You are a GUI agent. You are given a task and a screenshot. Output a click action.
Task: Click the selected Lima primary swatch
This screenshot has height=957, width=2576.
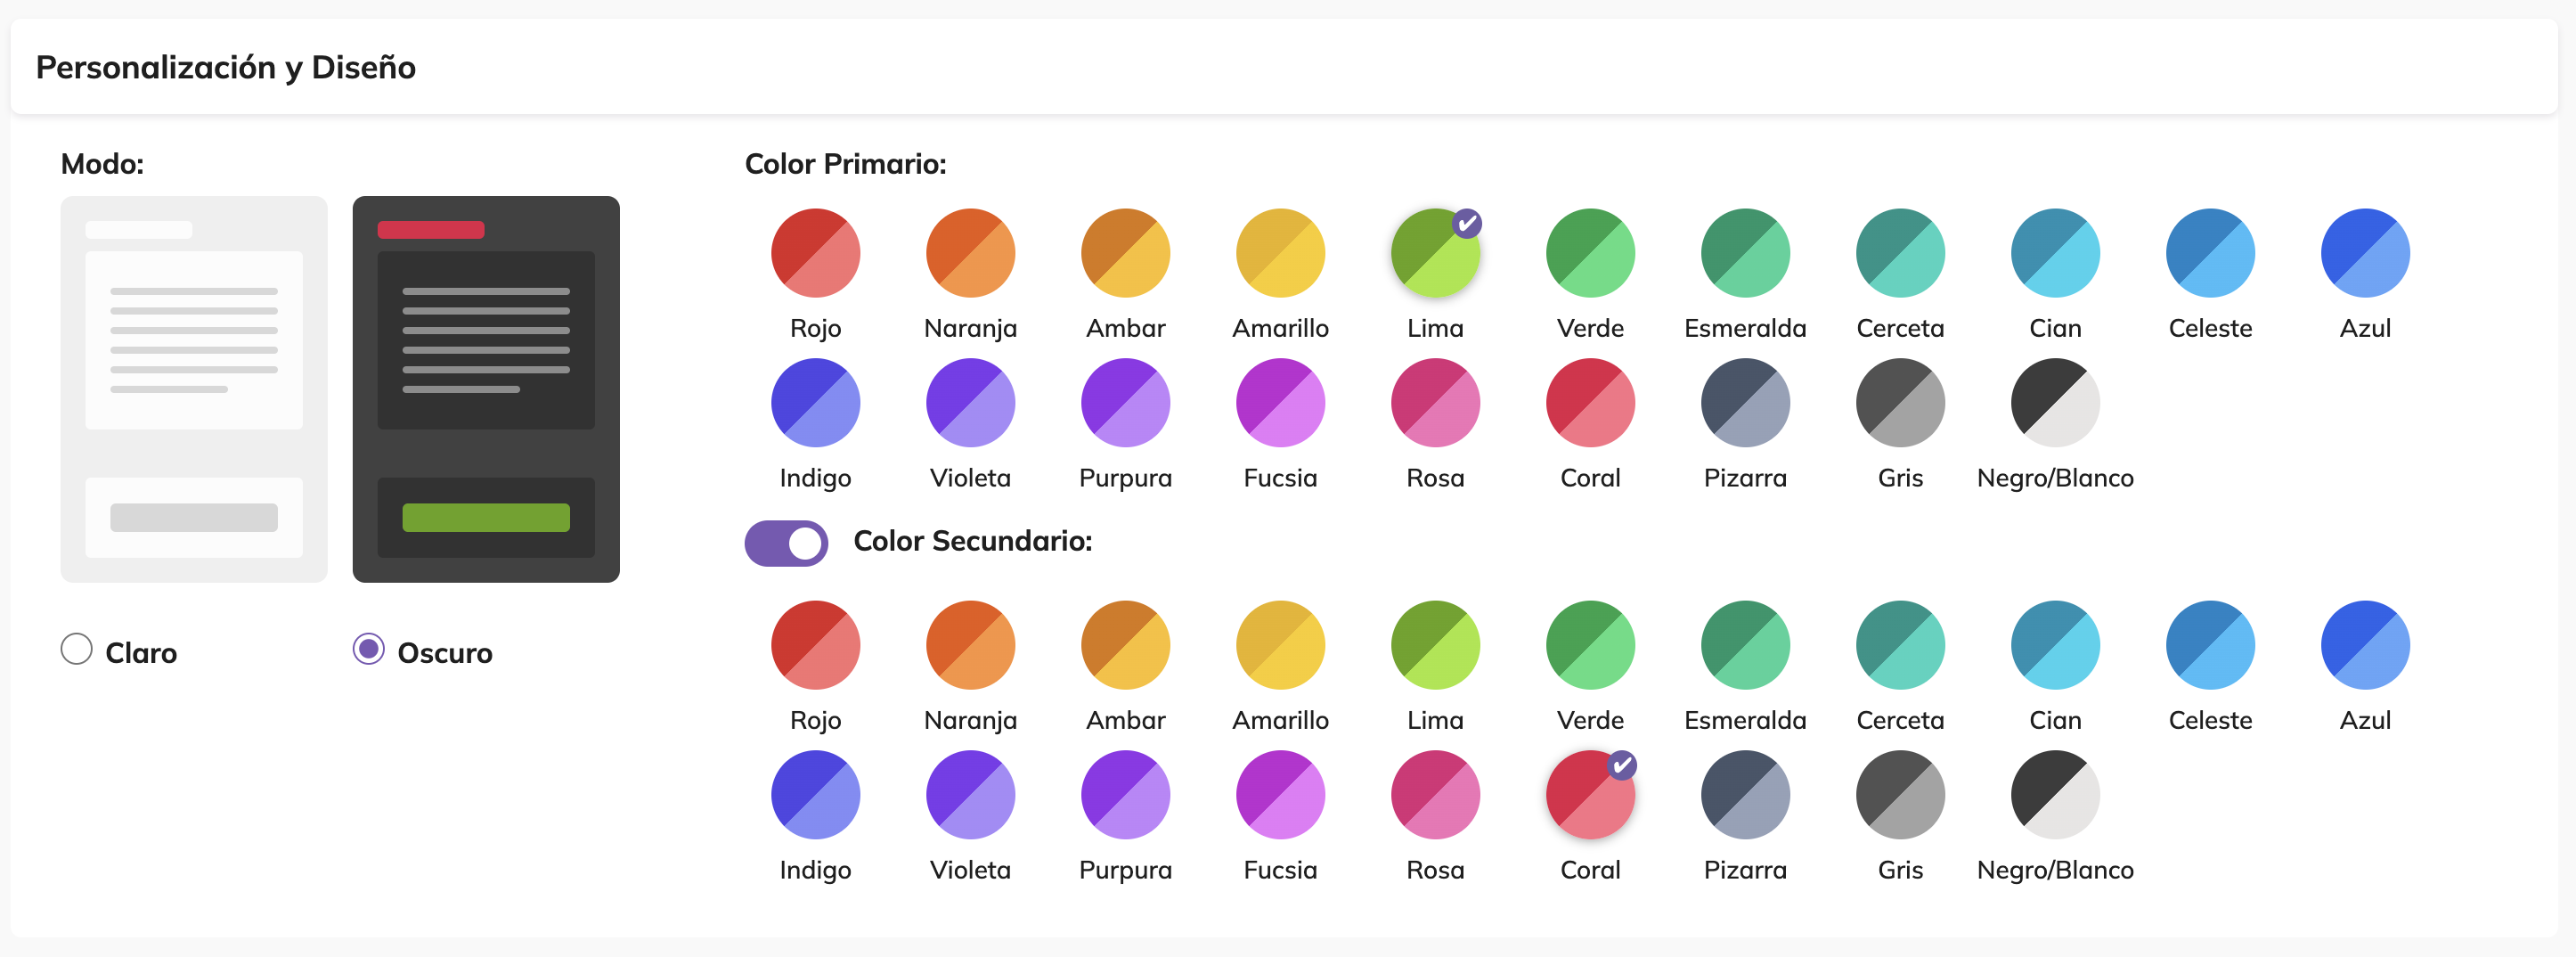click(1435, 253)
